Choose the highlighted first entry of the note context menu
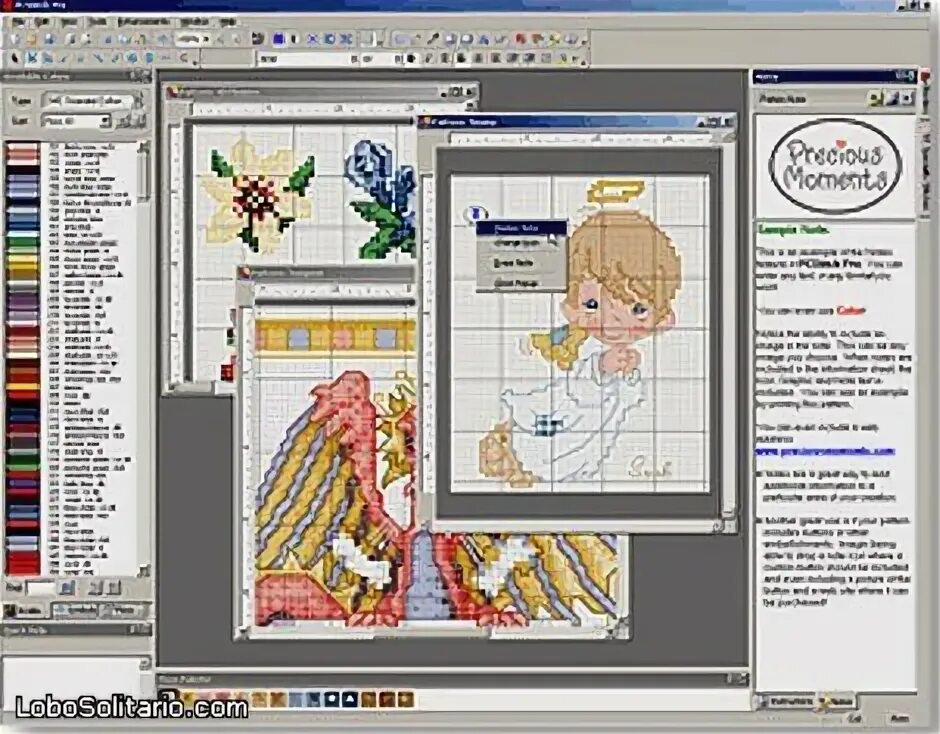The image size is (940, 734). (521, 228)
